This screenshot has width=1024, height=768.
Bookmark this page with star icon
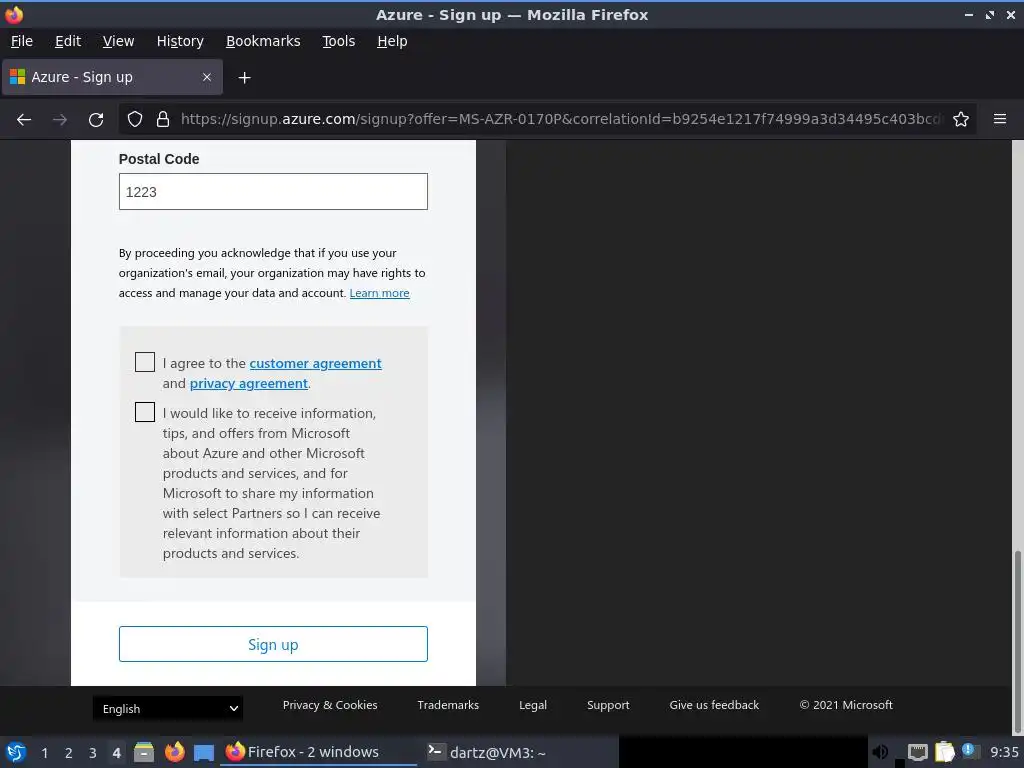click(961, 119)
